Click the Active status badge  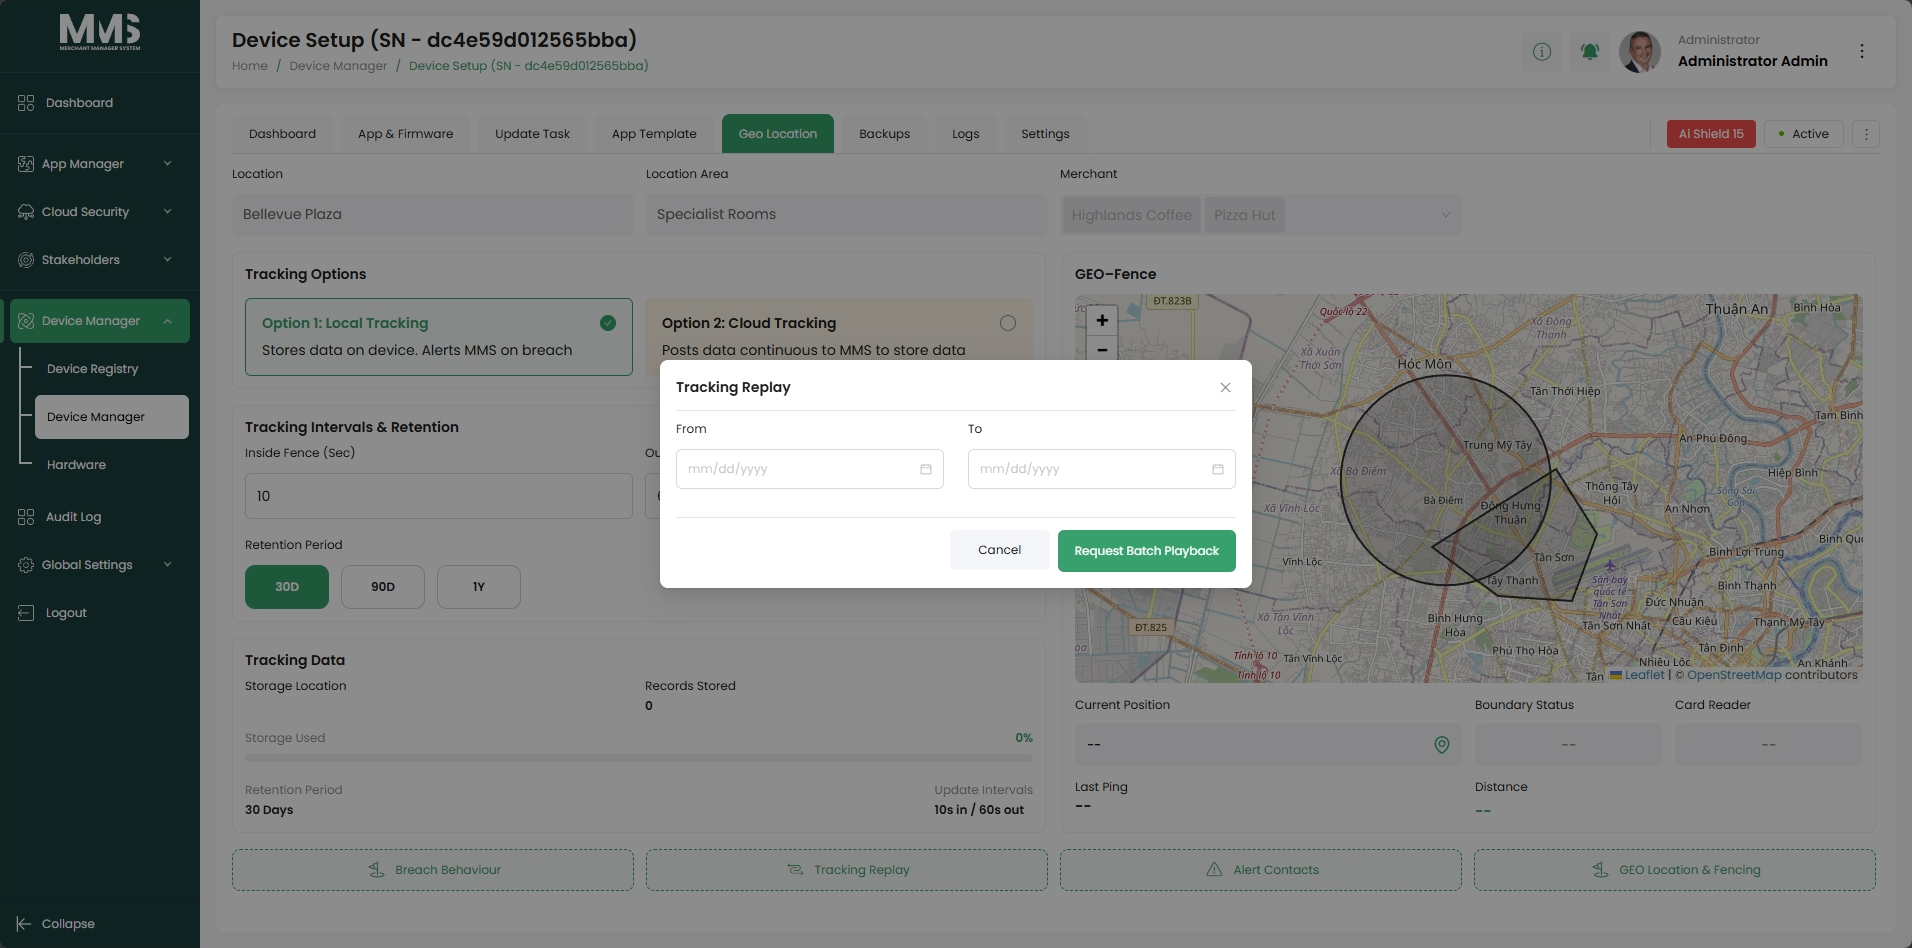pos(1804,134)
